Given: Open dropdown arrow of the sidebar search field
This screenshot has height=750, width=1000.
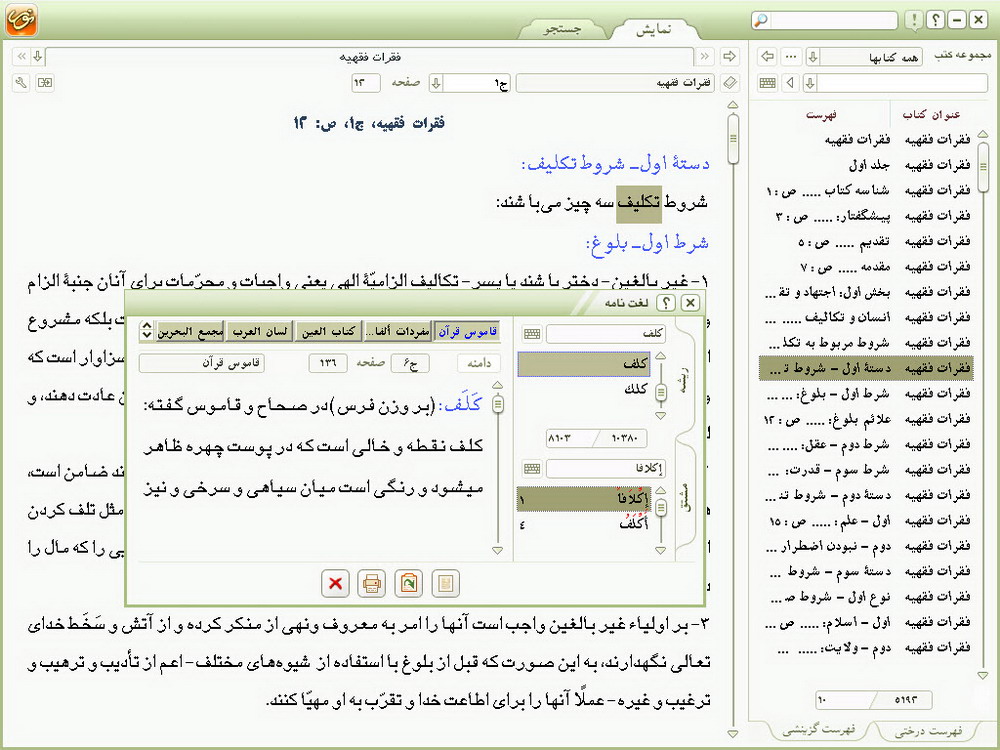Looking at the screenshot, I should tap(810, 83).
